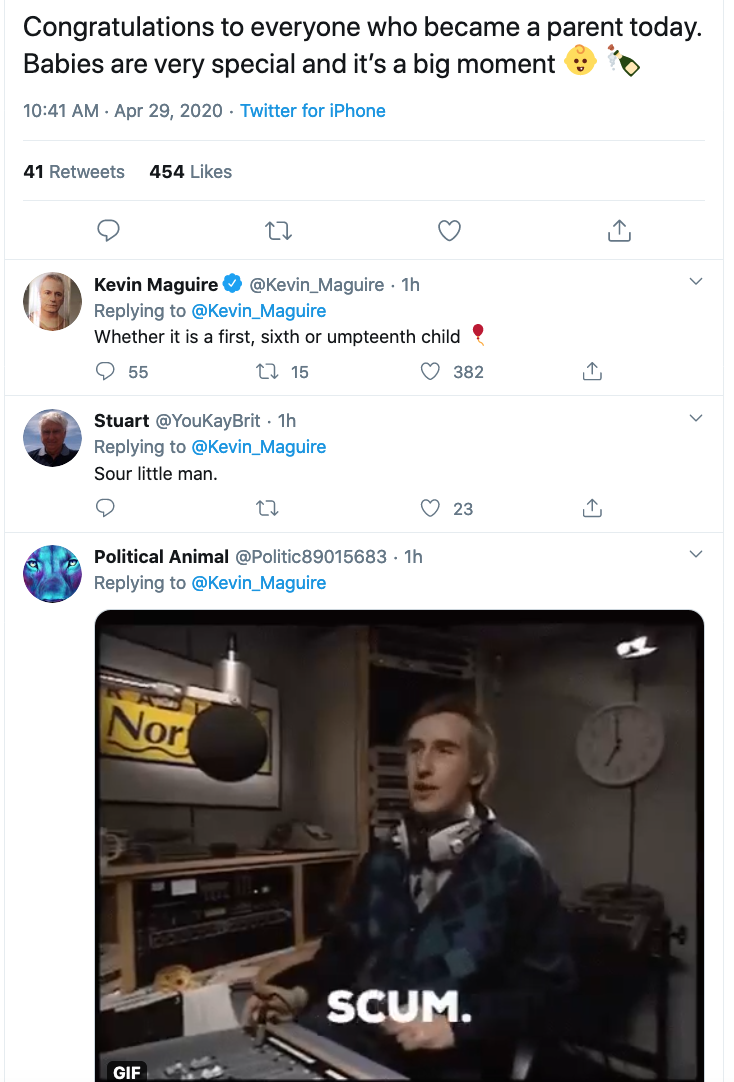Reply to the main tweet
Screen dimensions: 734x1082
coord(108,231)
